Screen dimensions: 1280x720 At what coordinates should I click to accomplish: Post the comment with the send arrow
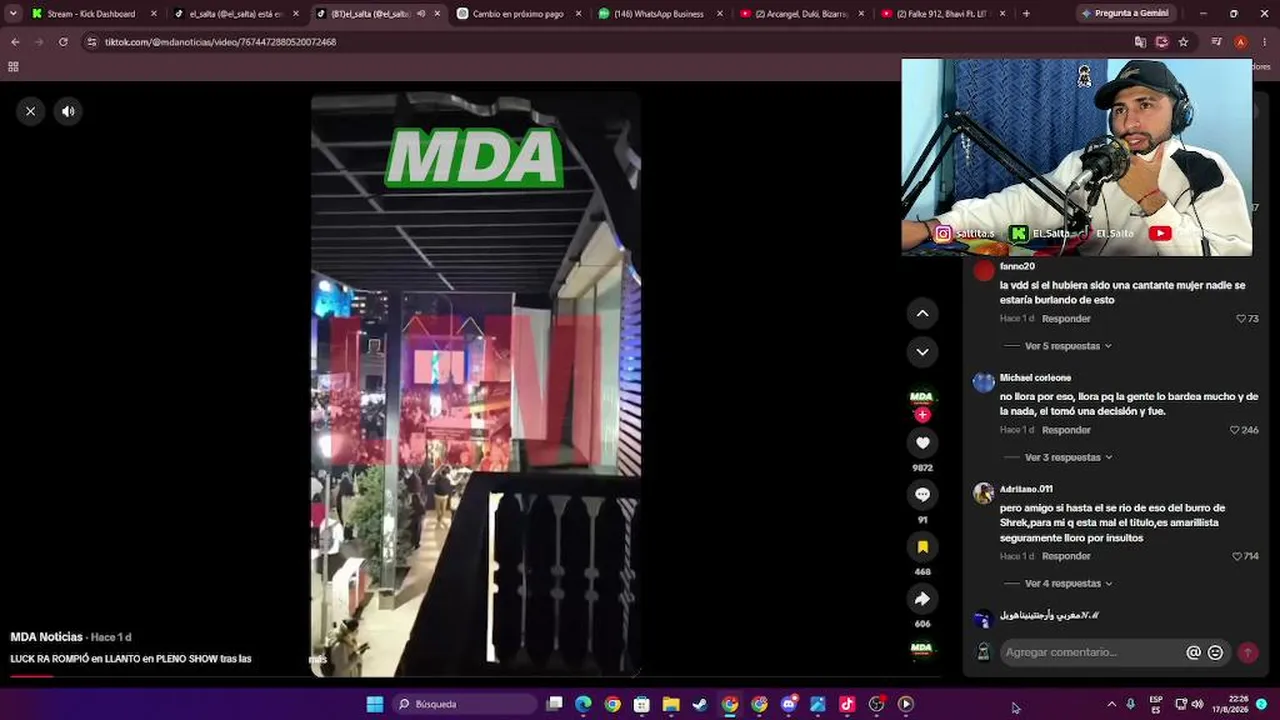click(x=1247, y=652)
